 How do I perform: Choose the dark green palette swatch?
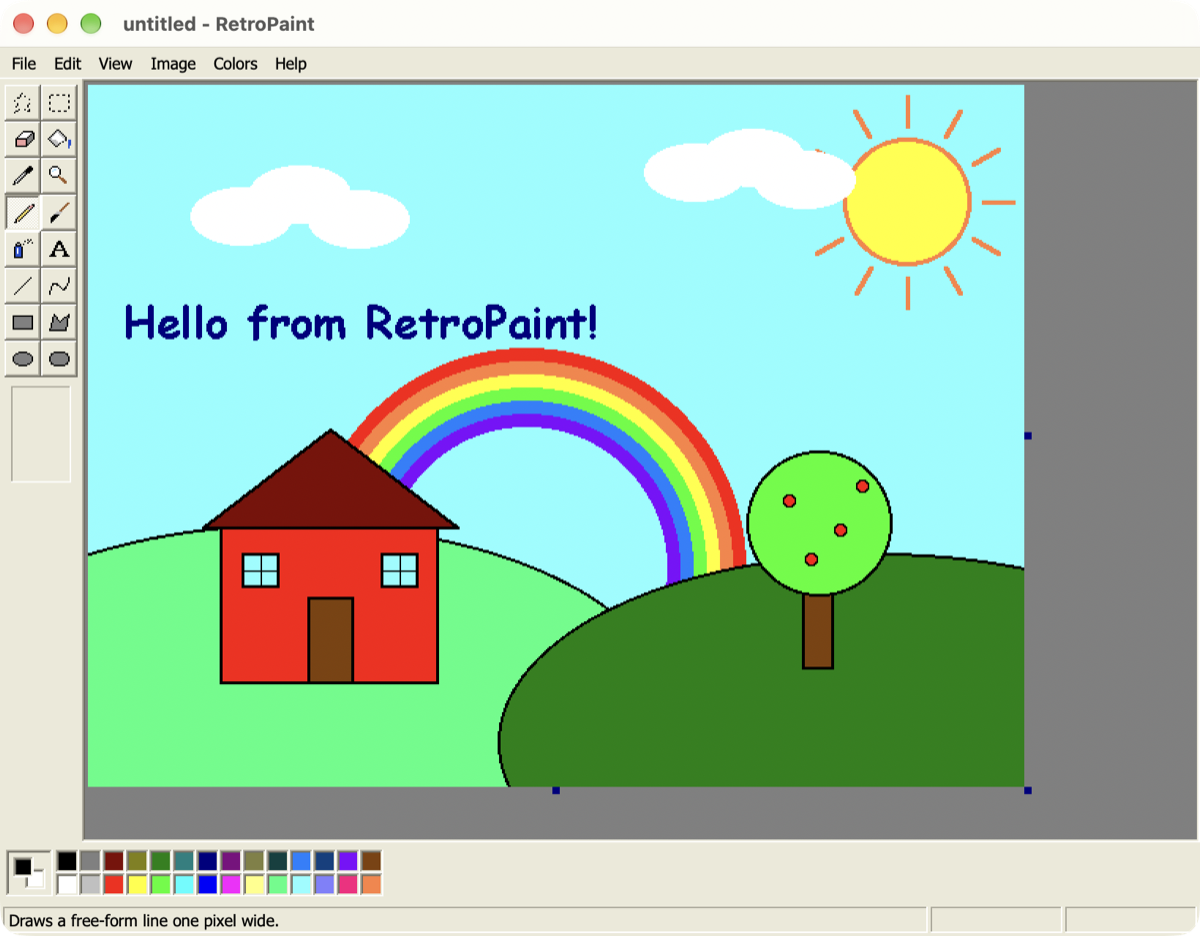160,861
